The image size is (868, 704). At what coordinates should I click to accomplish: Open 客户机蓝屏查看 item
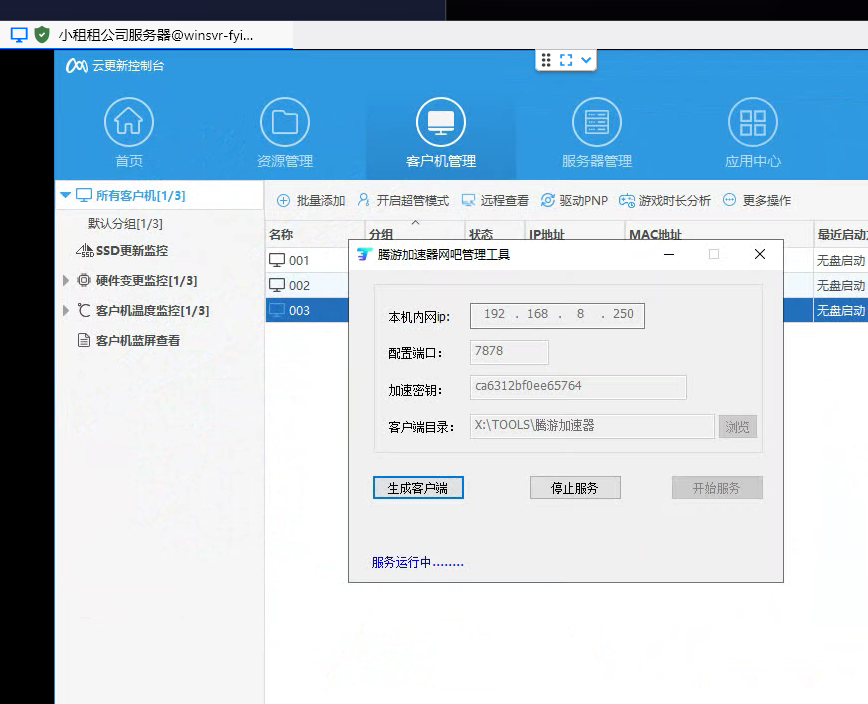[x=137, y=340]
